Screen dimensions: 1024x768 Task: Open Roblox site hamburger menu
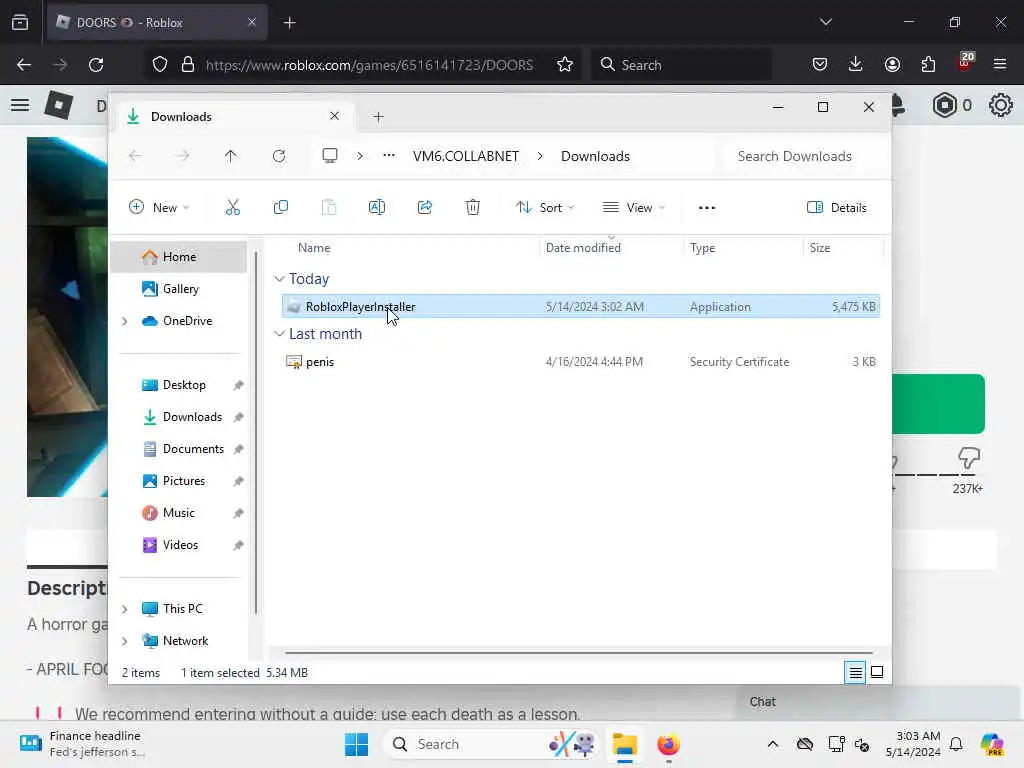click(20, 105)
